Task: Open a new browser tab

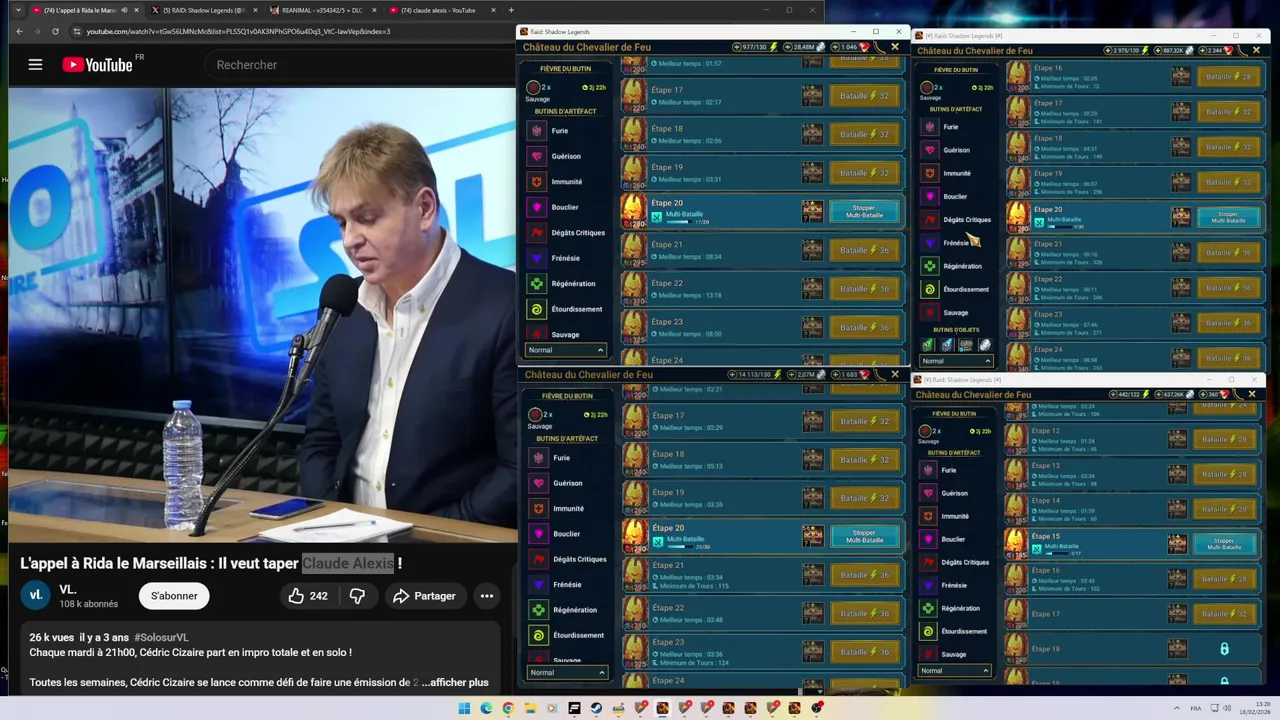Action: [x=510, y=10]
